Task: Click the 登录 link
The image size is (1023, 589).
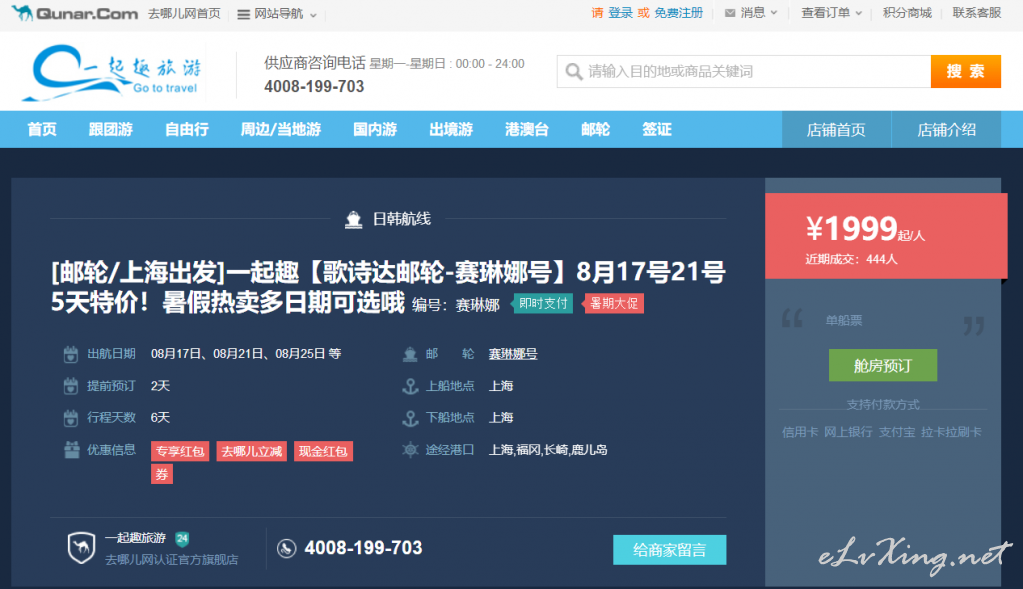Action: point(620,13)
